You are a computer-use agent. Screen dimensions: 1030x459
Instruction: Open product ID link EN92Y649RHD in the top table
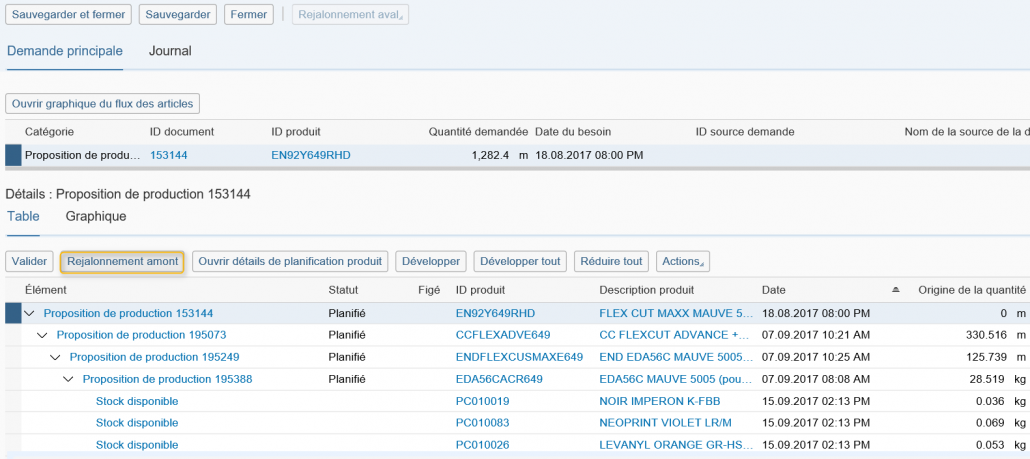coord(311,156)
